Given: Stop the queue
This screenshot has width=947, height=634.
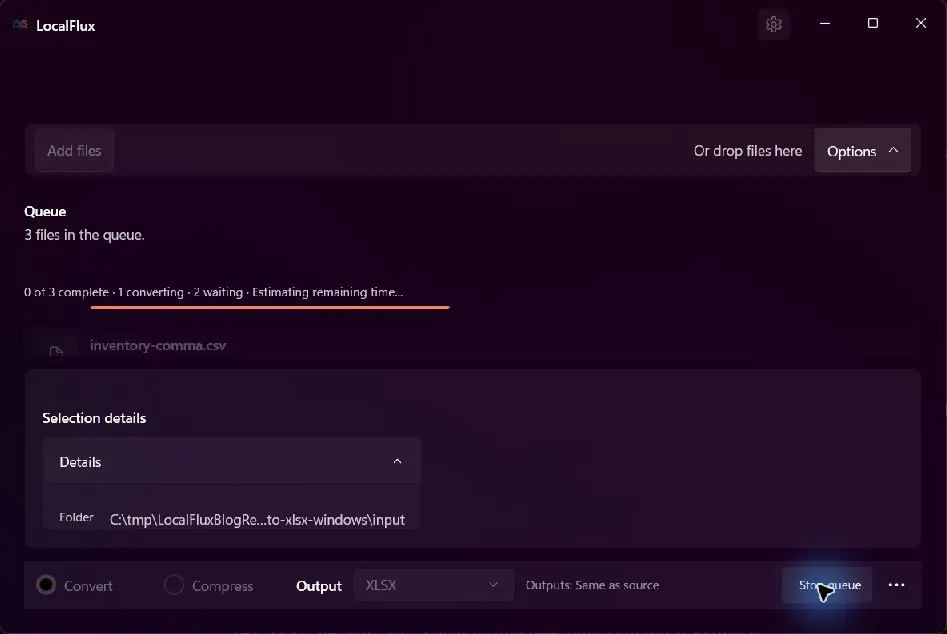Looking at the screenshot, I should click(827, 584).
